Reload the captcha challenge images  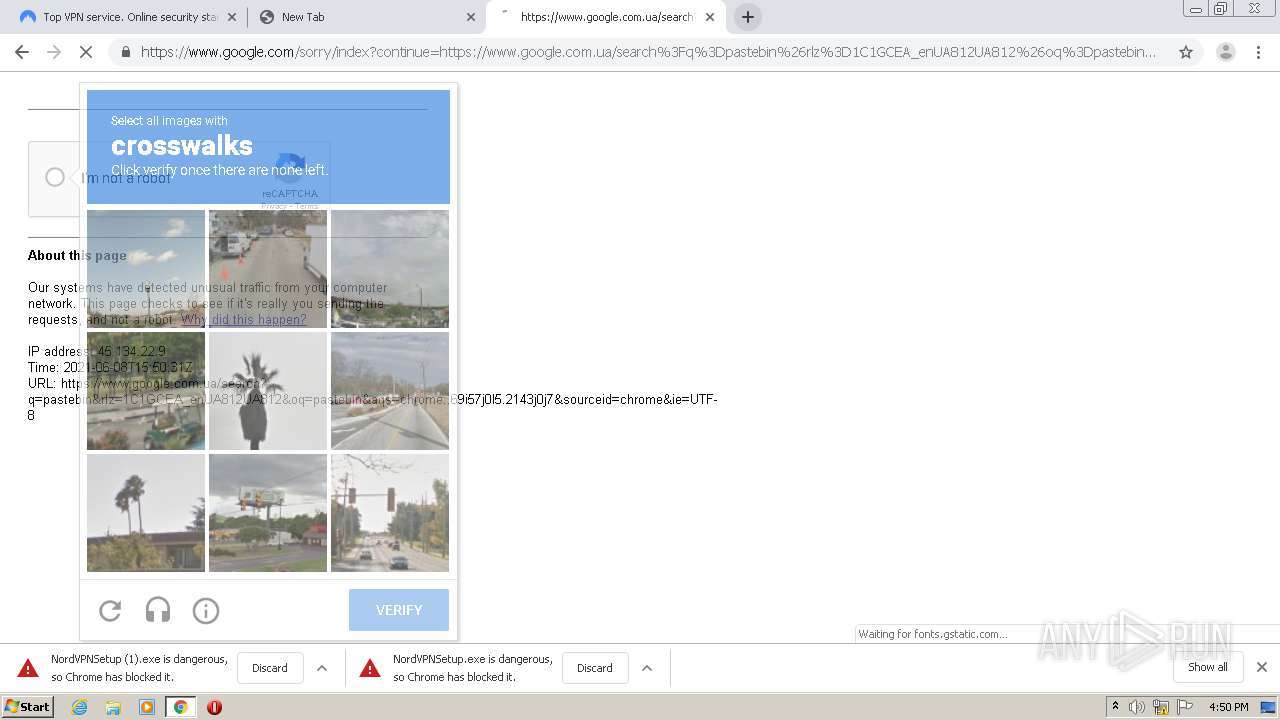(110, 610)
